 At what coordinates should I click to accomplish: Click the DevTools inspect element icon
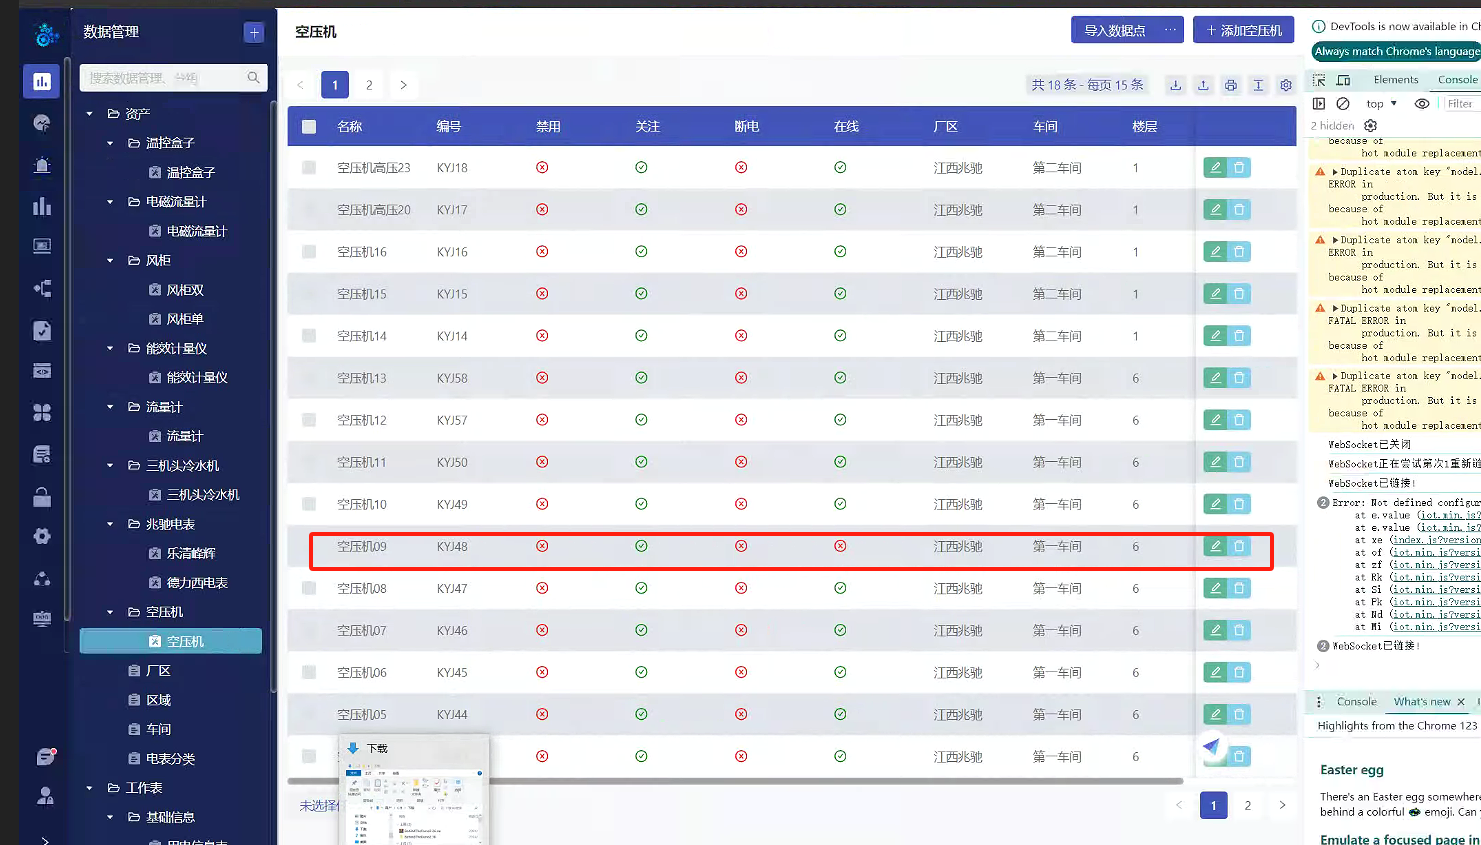[1319, 80]
